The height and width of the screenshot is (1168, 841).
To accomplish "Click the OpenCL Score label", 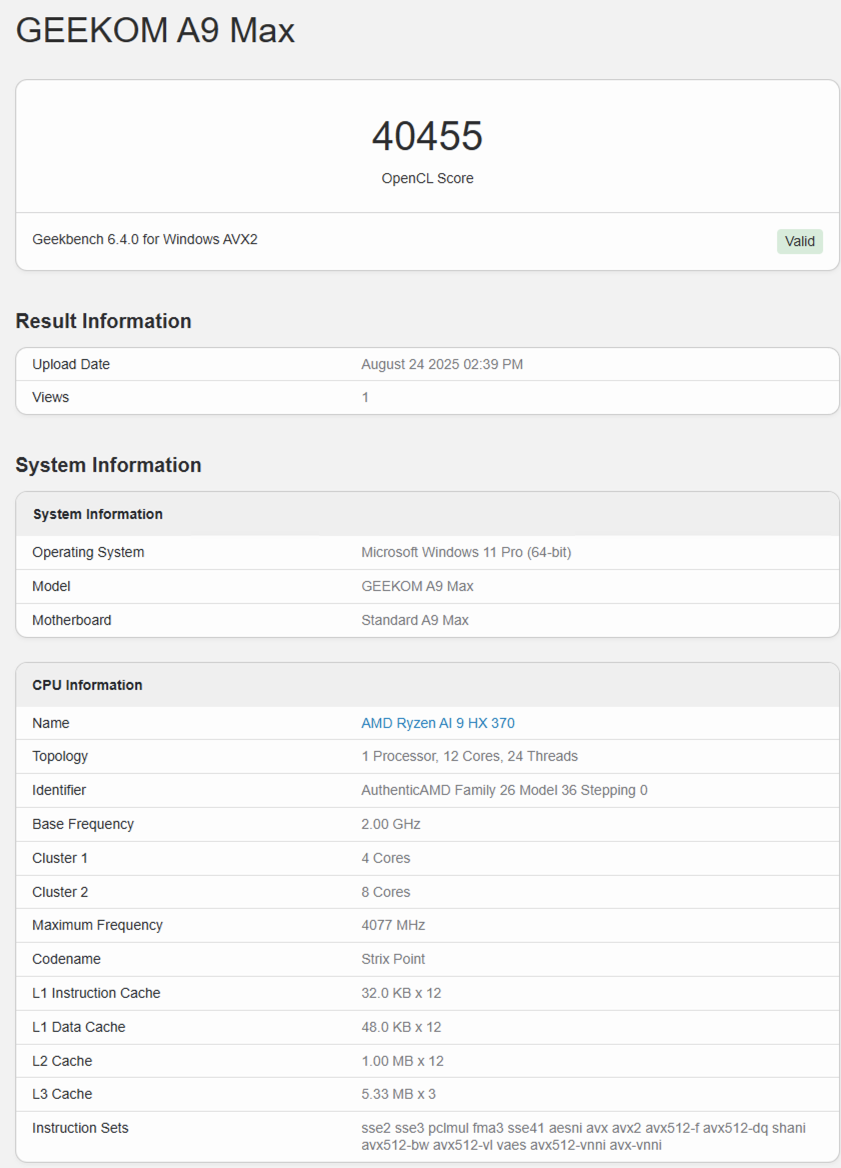I will pos(428,178).
